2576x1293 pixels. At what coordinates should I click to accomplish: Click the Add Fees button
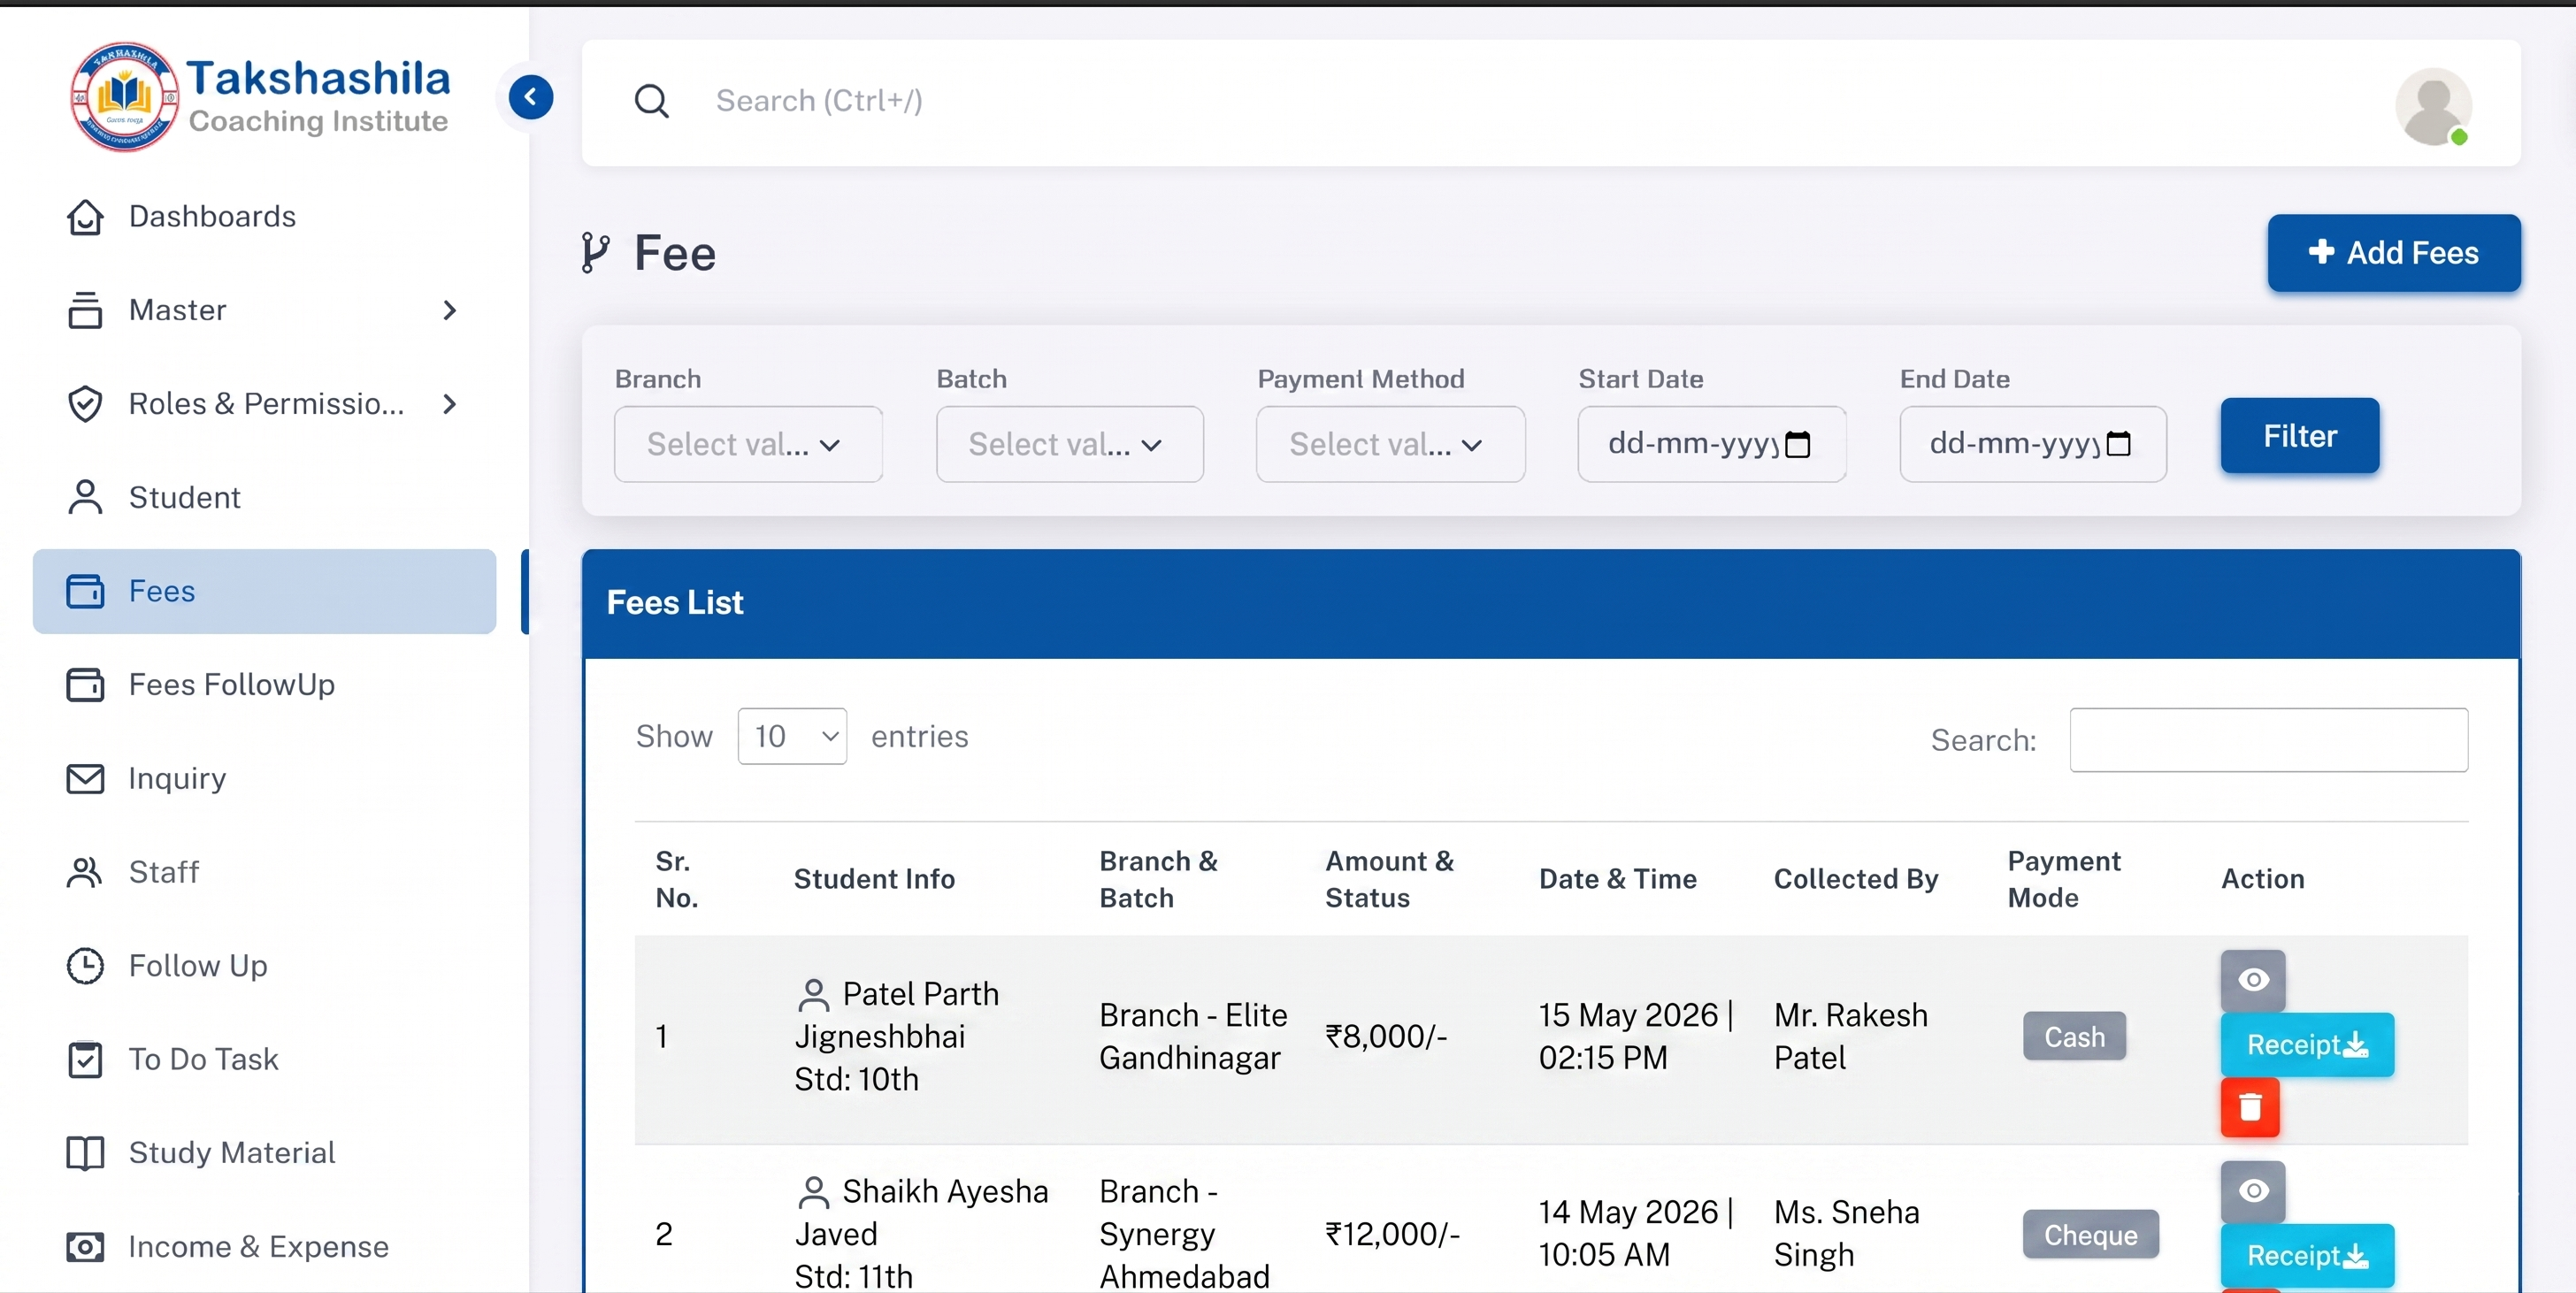2393,253
